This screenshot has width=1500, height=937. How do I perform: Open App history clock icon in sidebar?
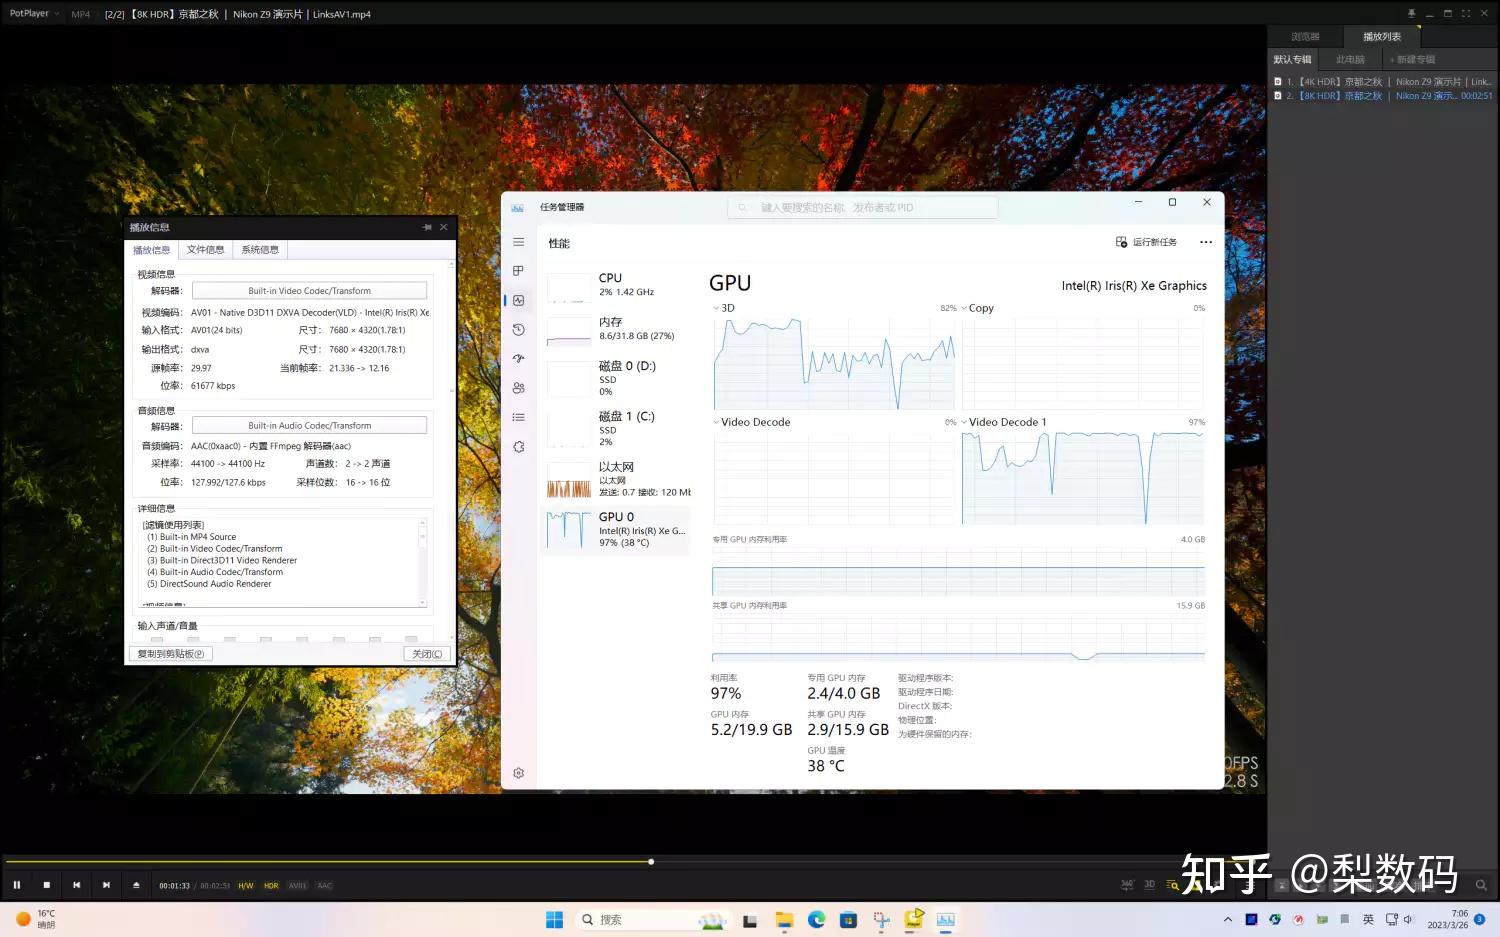[x=518, y=329]
